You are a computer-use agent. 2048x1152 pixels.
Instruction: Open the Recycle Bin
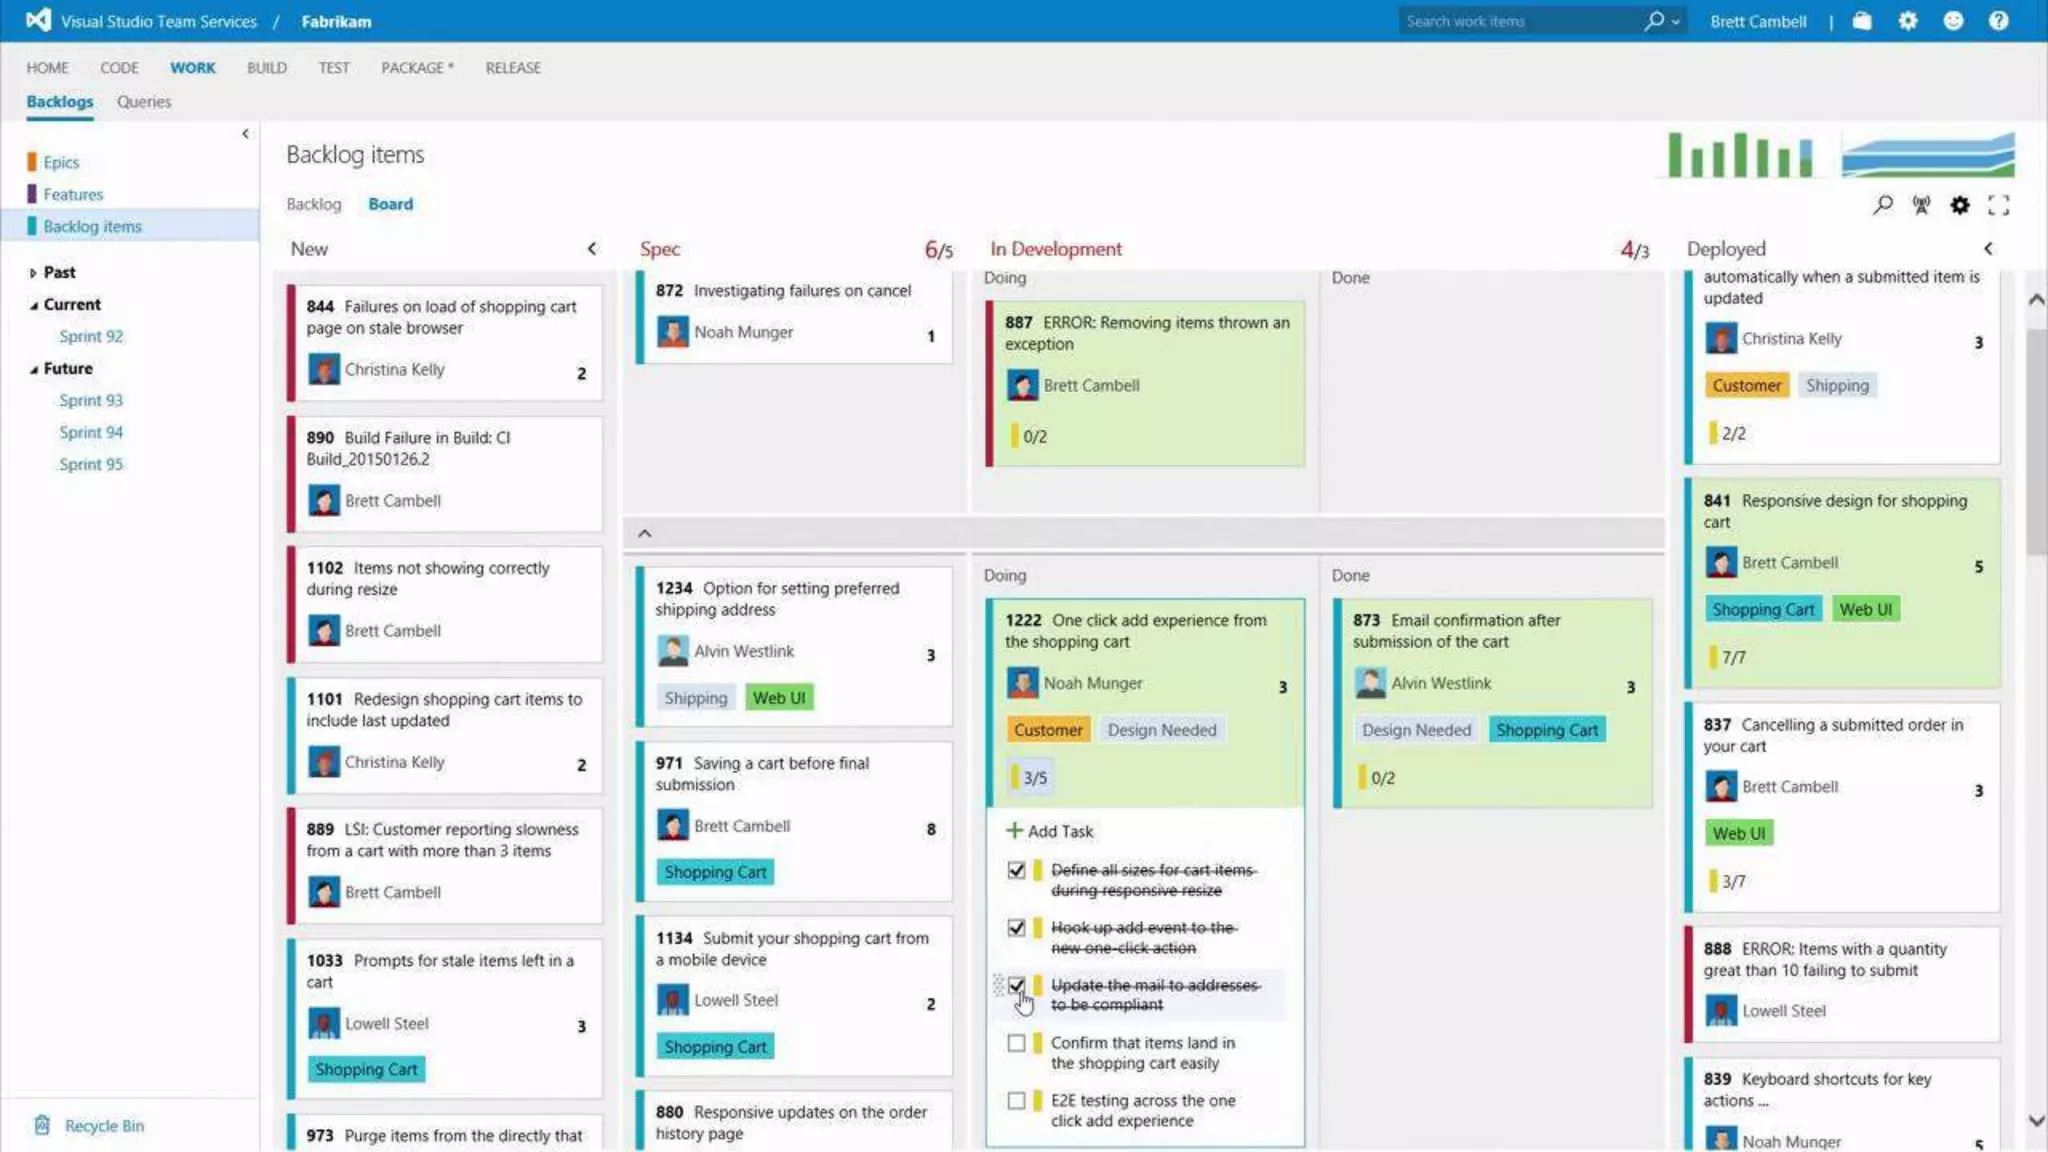click(x=104, y=1126)
